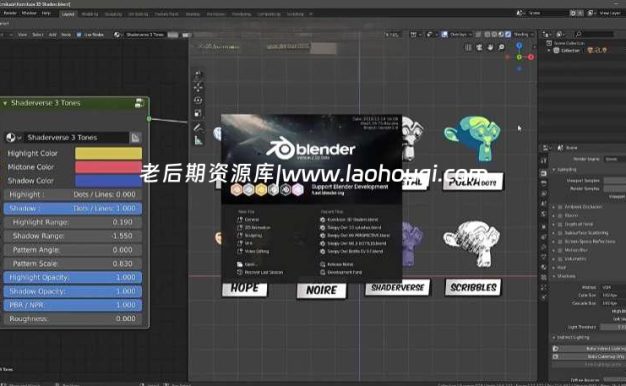Click the node group browse icon left of name

pyautogui.click(x=13, y=138)
